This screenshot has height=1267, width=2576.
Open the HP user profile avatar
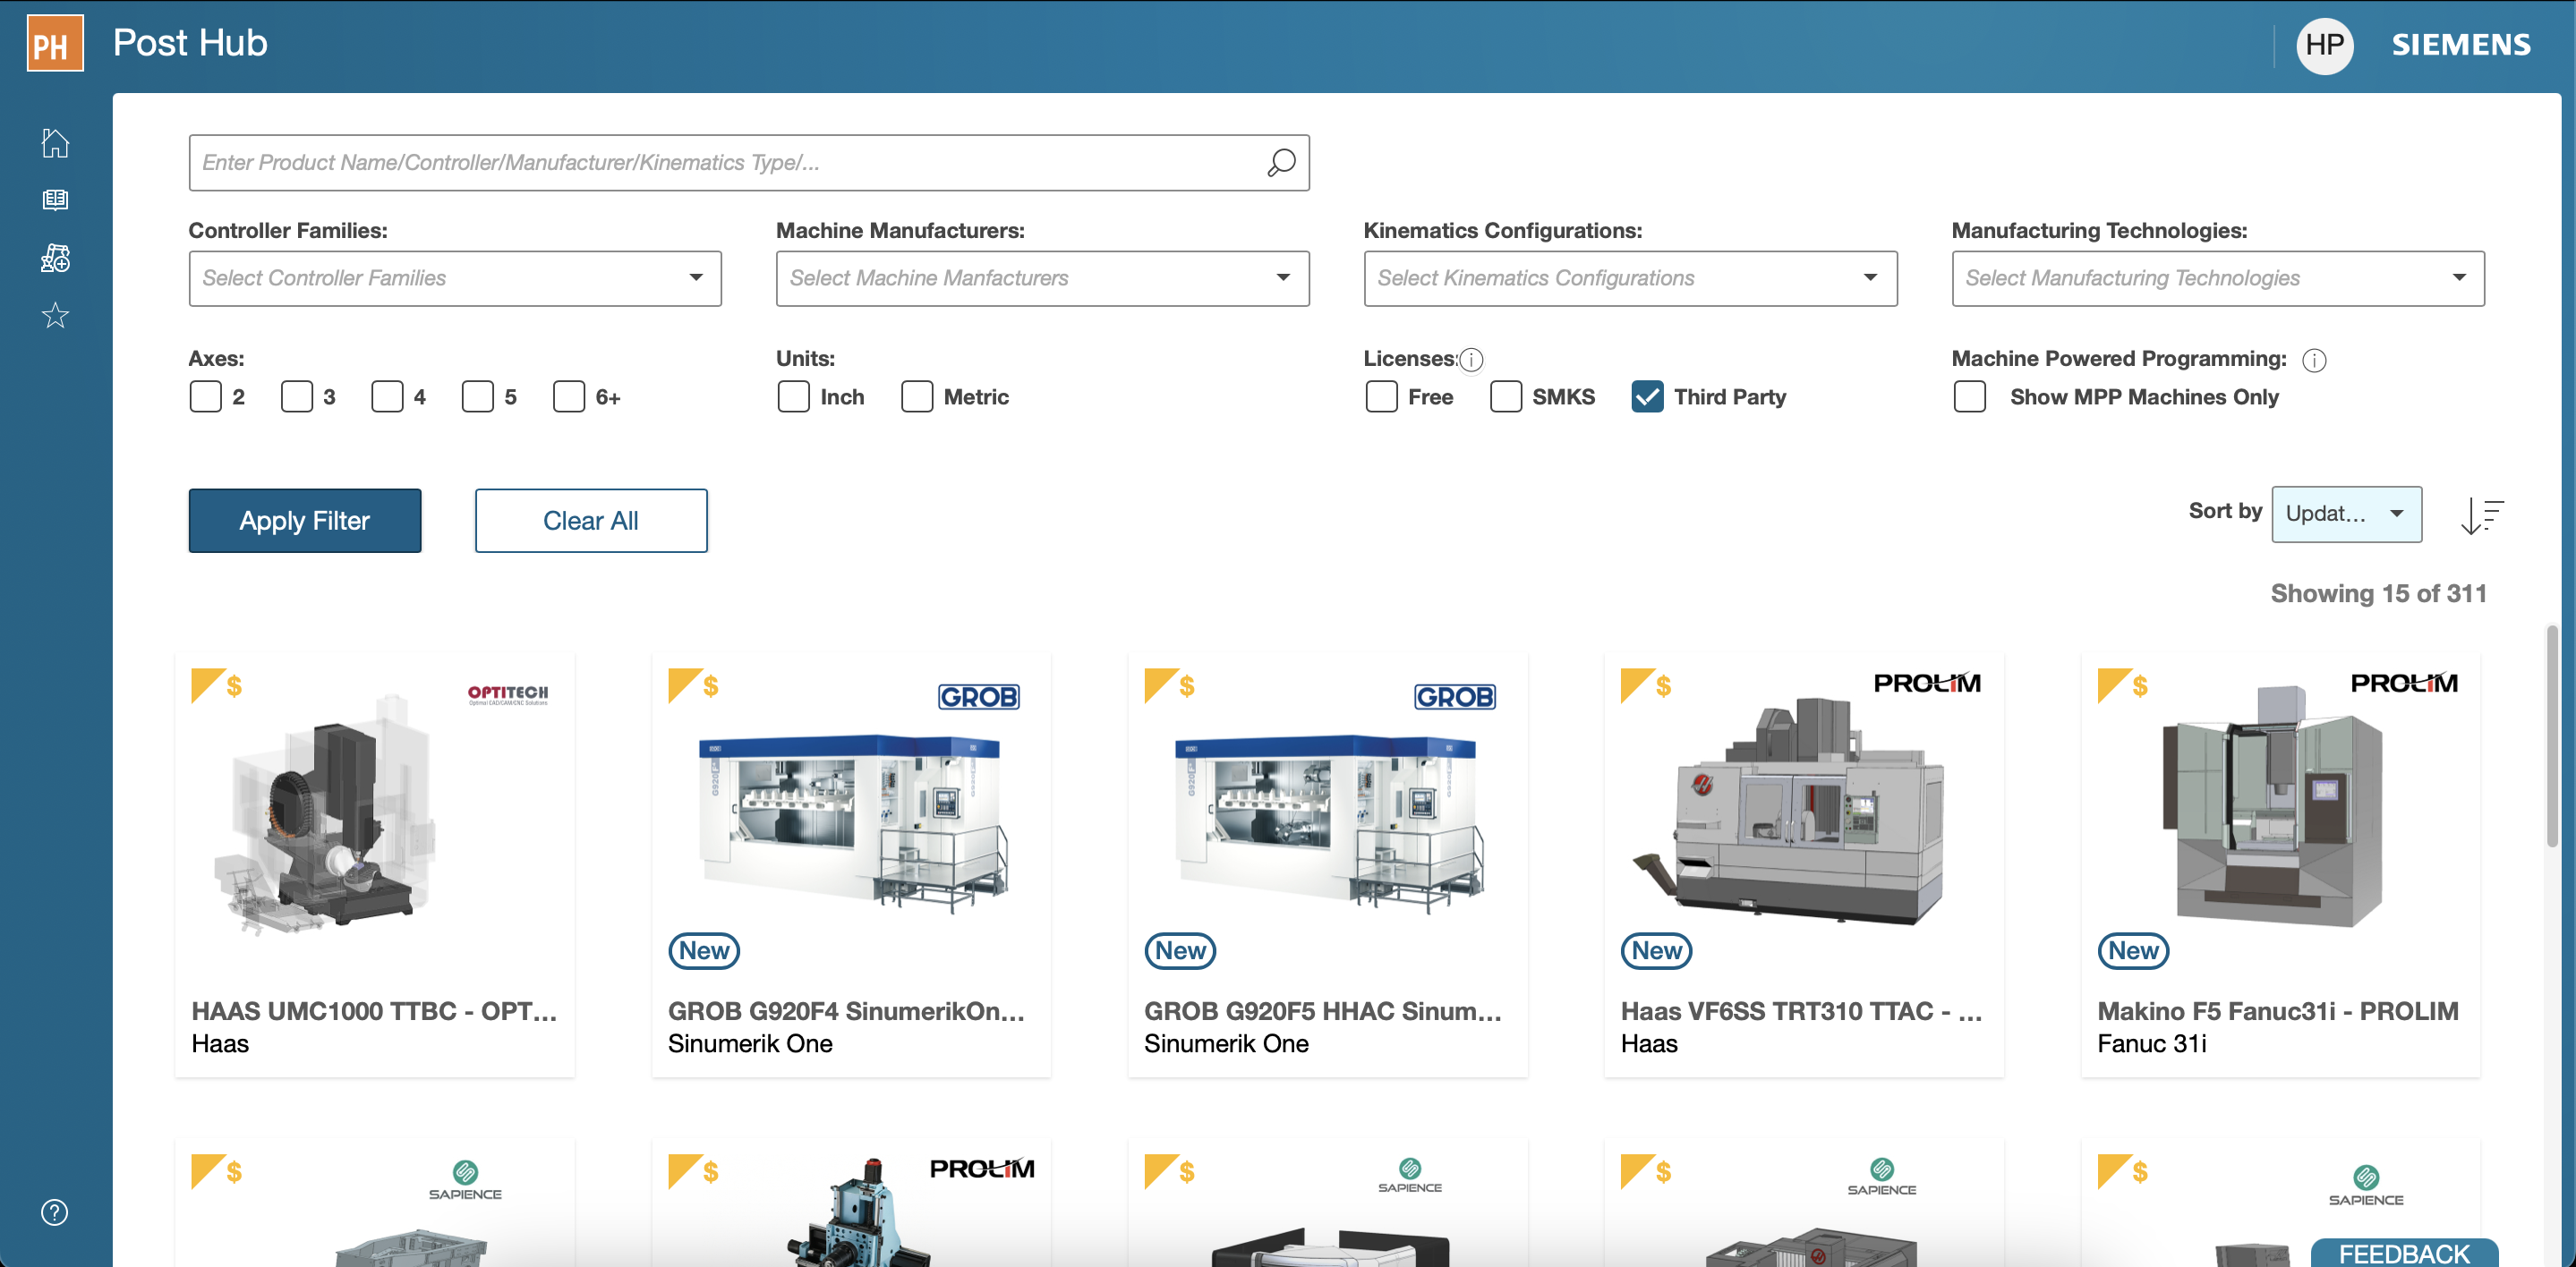(2324, 45)
